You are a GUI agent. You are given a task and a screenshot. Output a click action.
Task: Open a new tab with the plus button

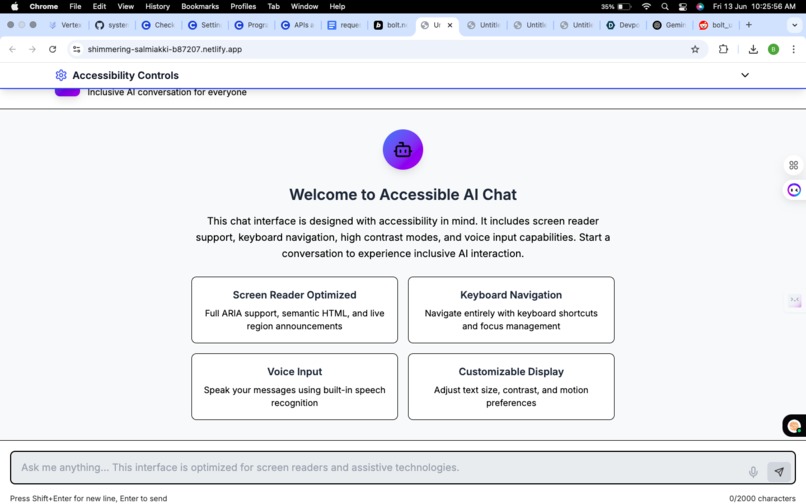tap(749, 25)
